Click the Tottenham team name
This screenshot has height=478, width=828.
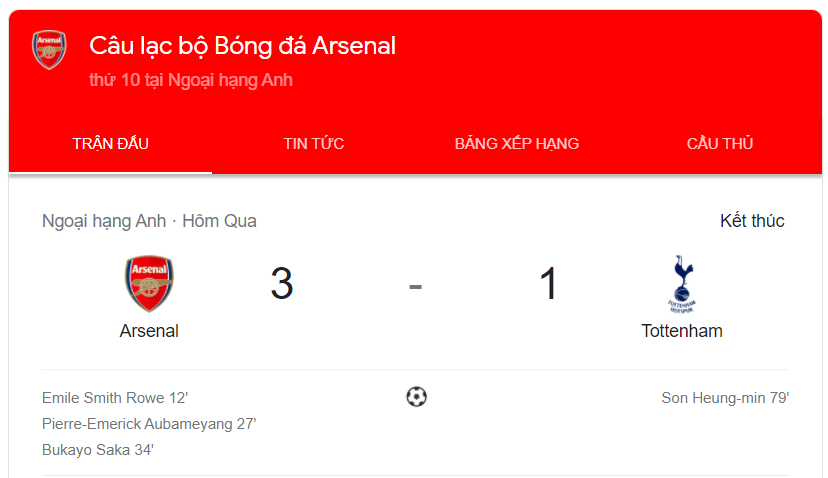point(682,331)
